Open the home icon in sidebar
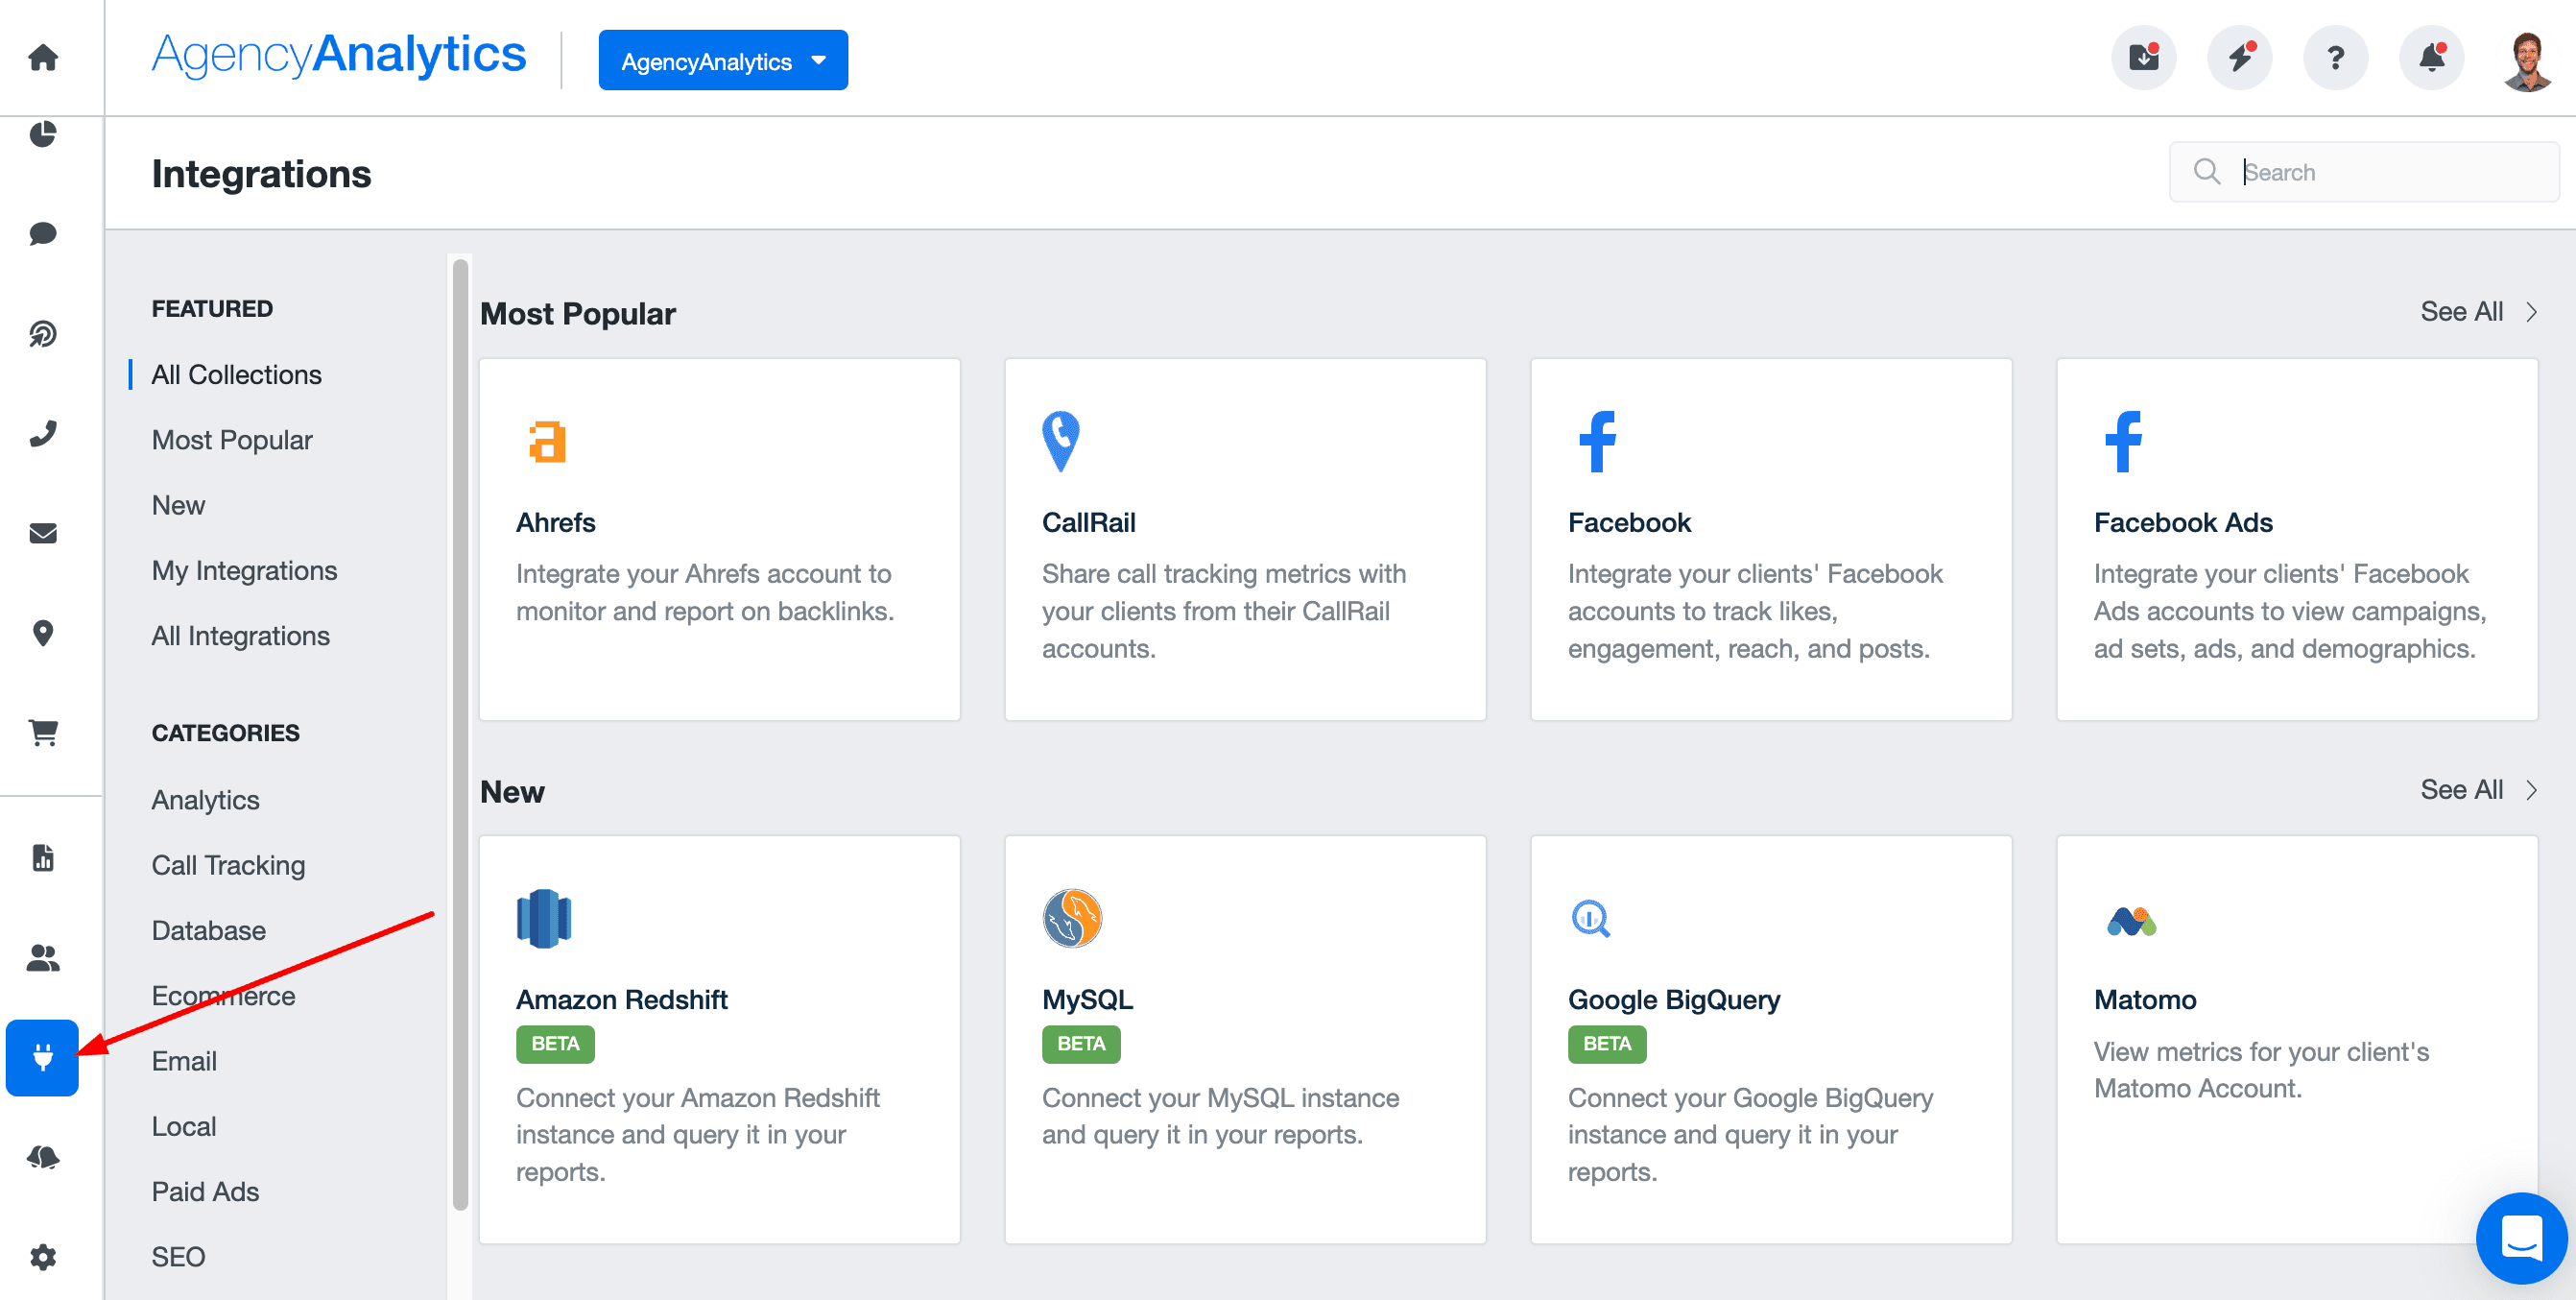The width and height of the screenshot is (2576, 1300). click(42, 58)
